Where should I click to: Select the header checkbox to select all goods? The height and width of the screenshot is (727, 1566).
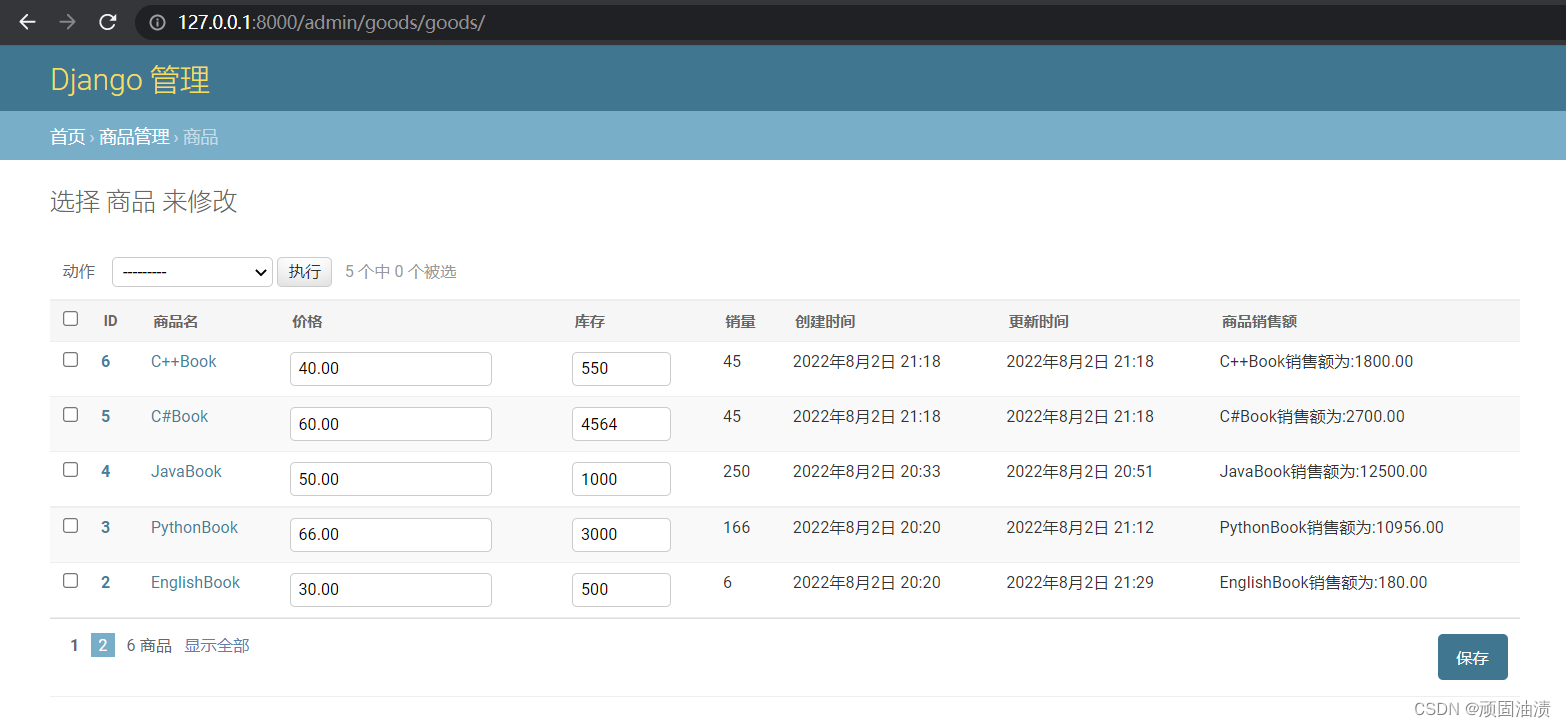point(70,318)
